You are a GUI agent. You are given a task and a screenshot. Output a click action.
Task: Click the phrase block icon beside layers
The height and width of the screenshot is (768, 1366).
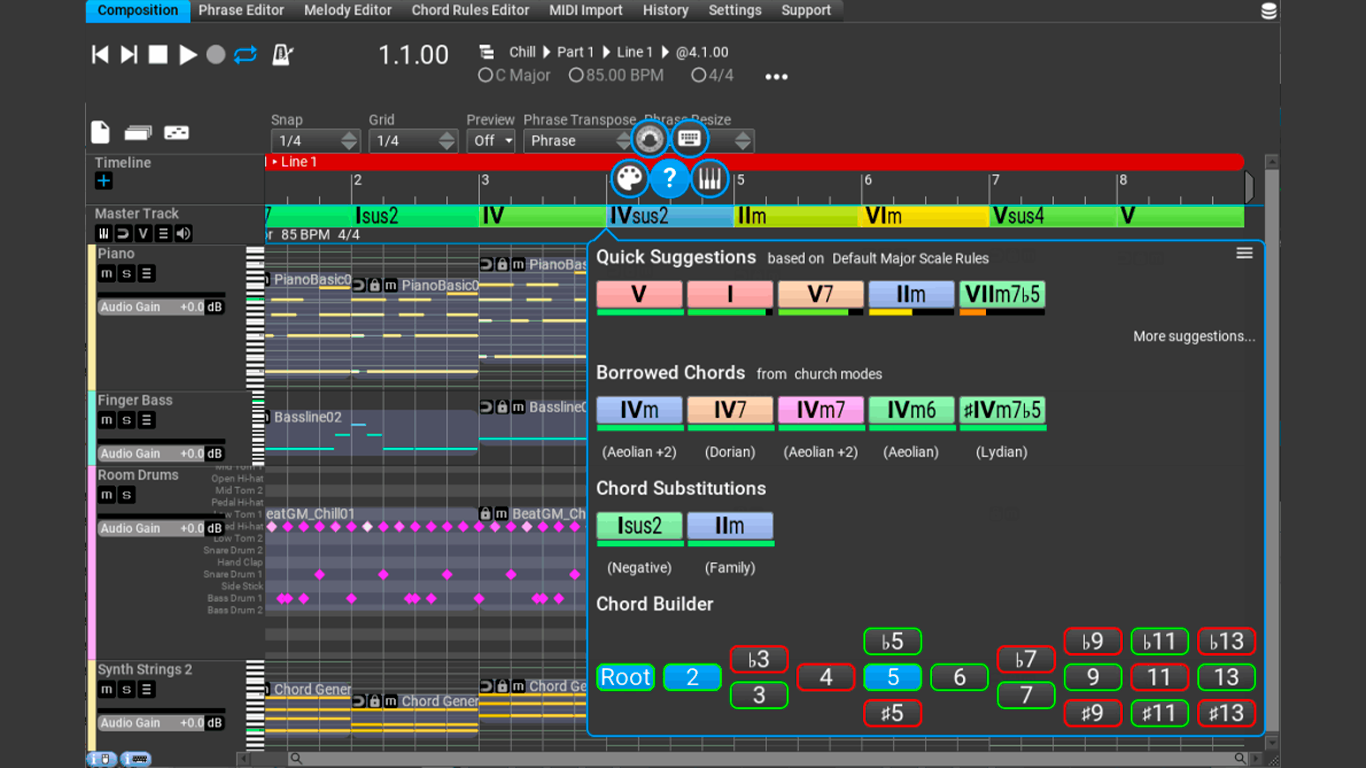coord(176,132)
